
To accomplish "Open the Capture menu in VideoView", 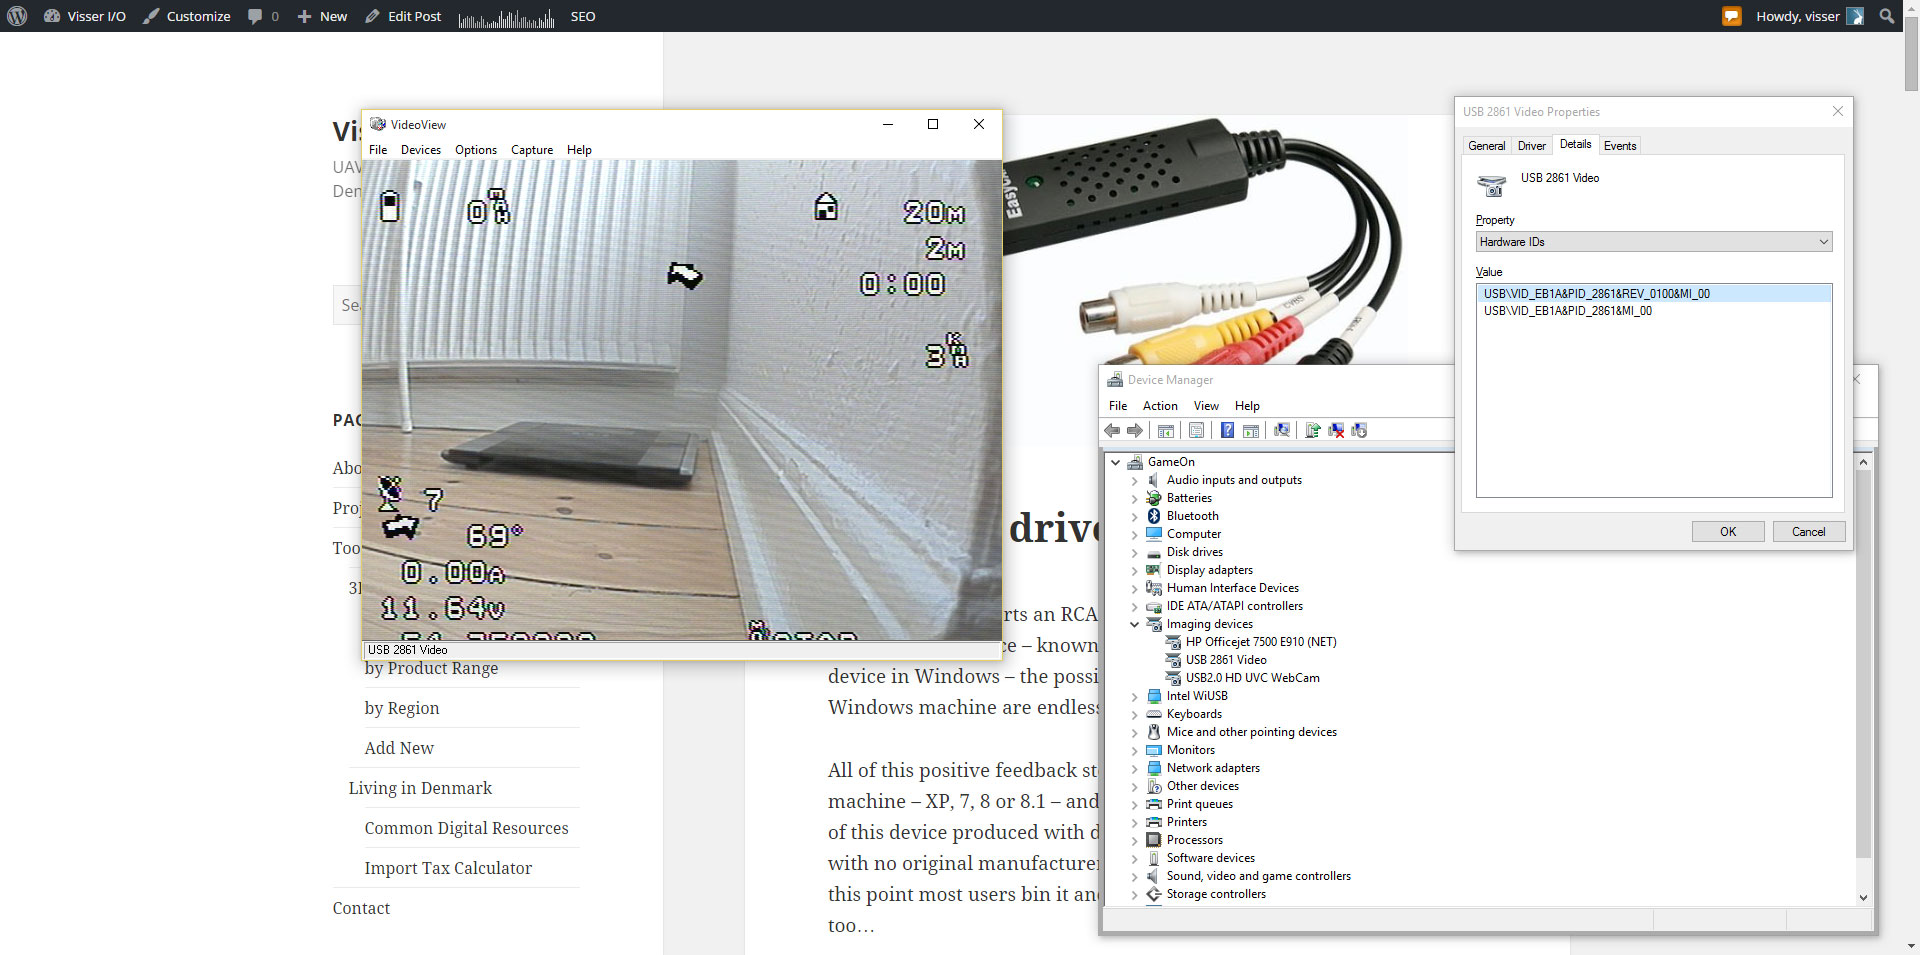I will click(x=532, y=150).
